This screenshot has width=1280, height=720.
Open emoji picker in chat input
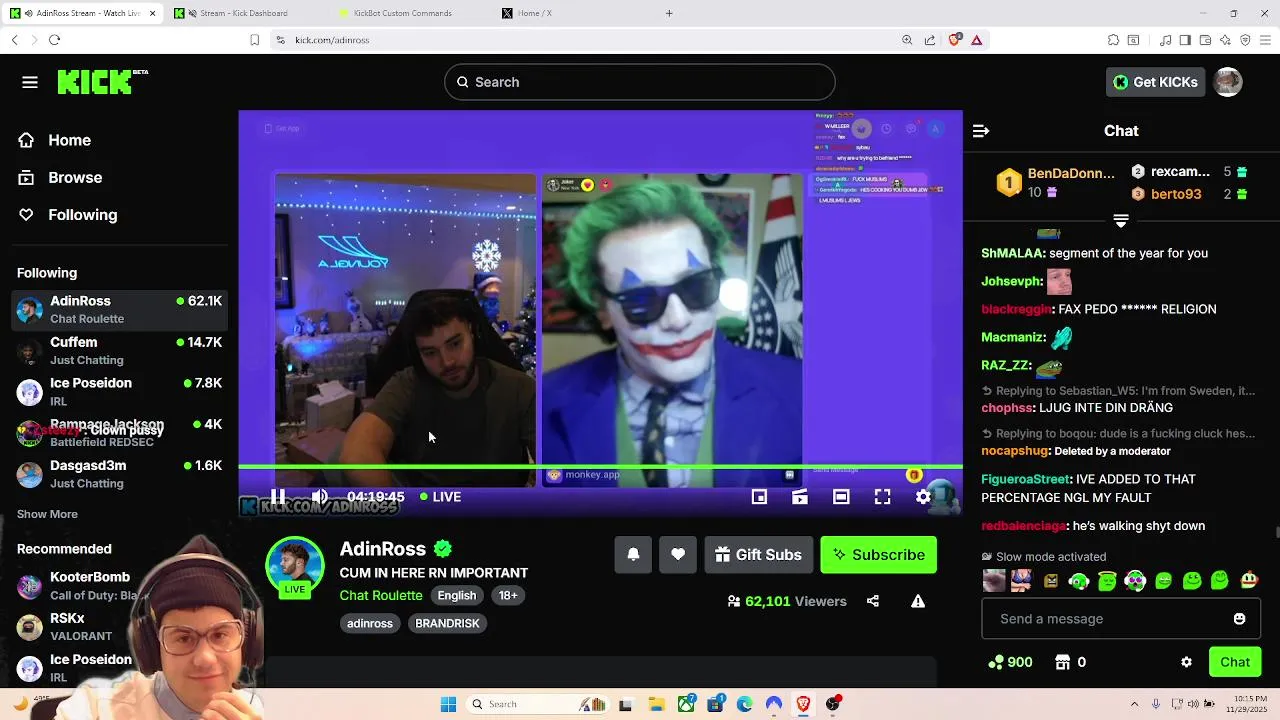click(x=1239, y=619)
